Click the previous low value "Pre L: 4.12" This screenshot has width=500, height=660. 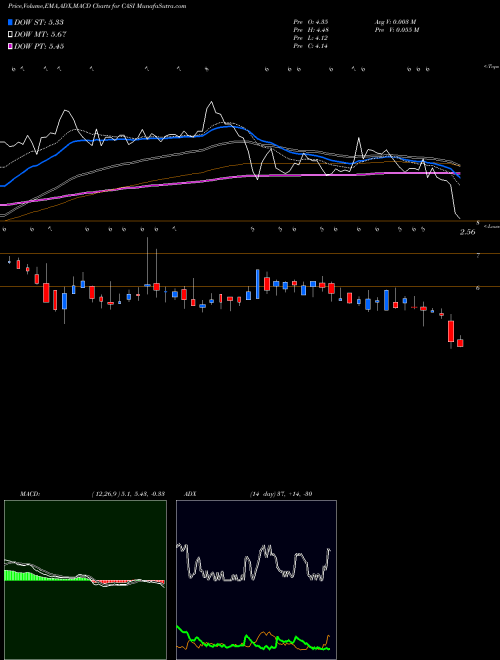coord(311,38)
